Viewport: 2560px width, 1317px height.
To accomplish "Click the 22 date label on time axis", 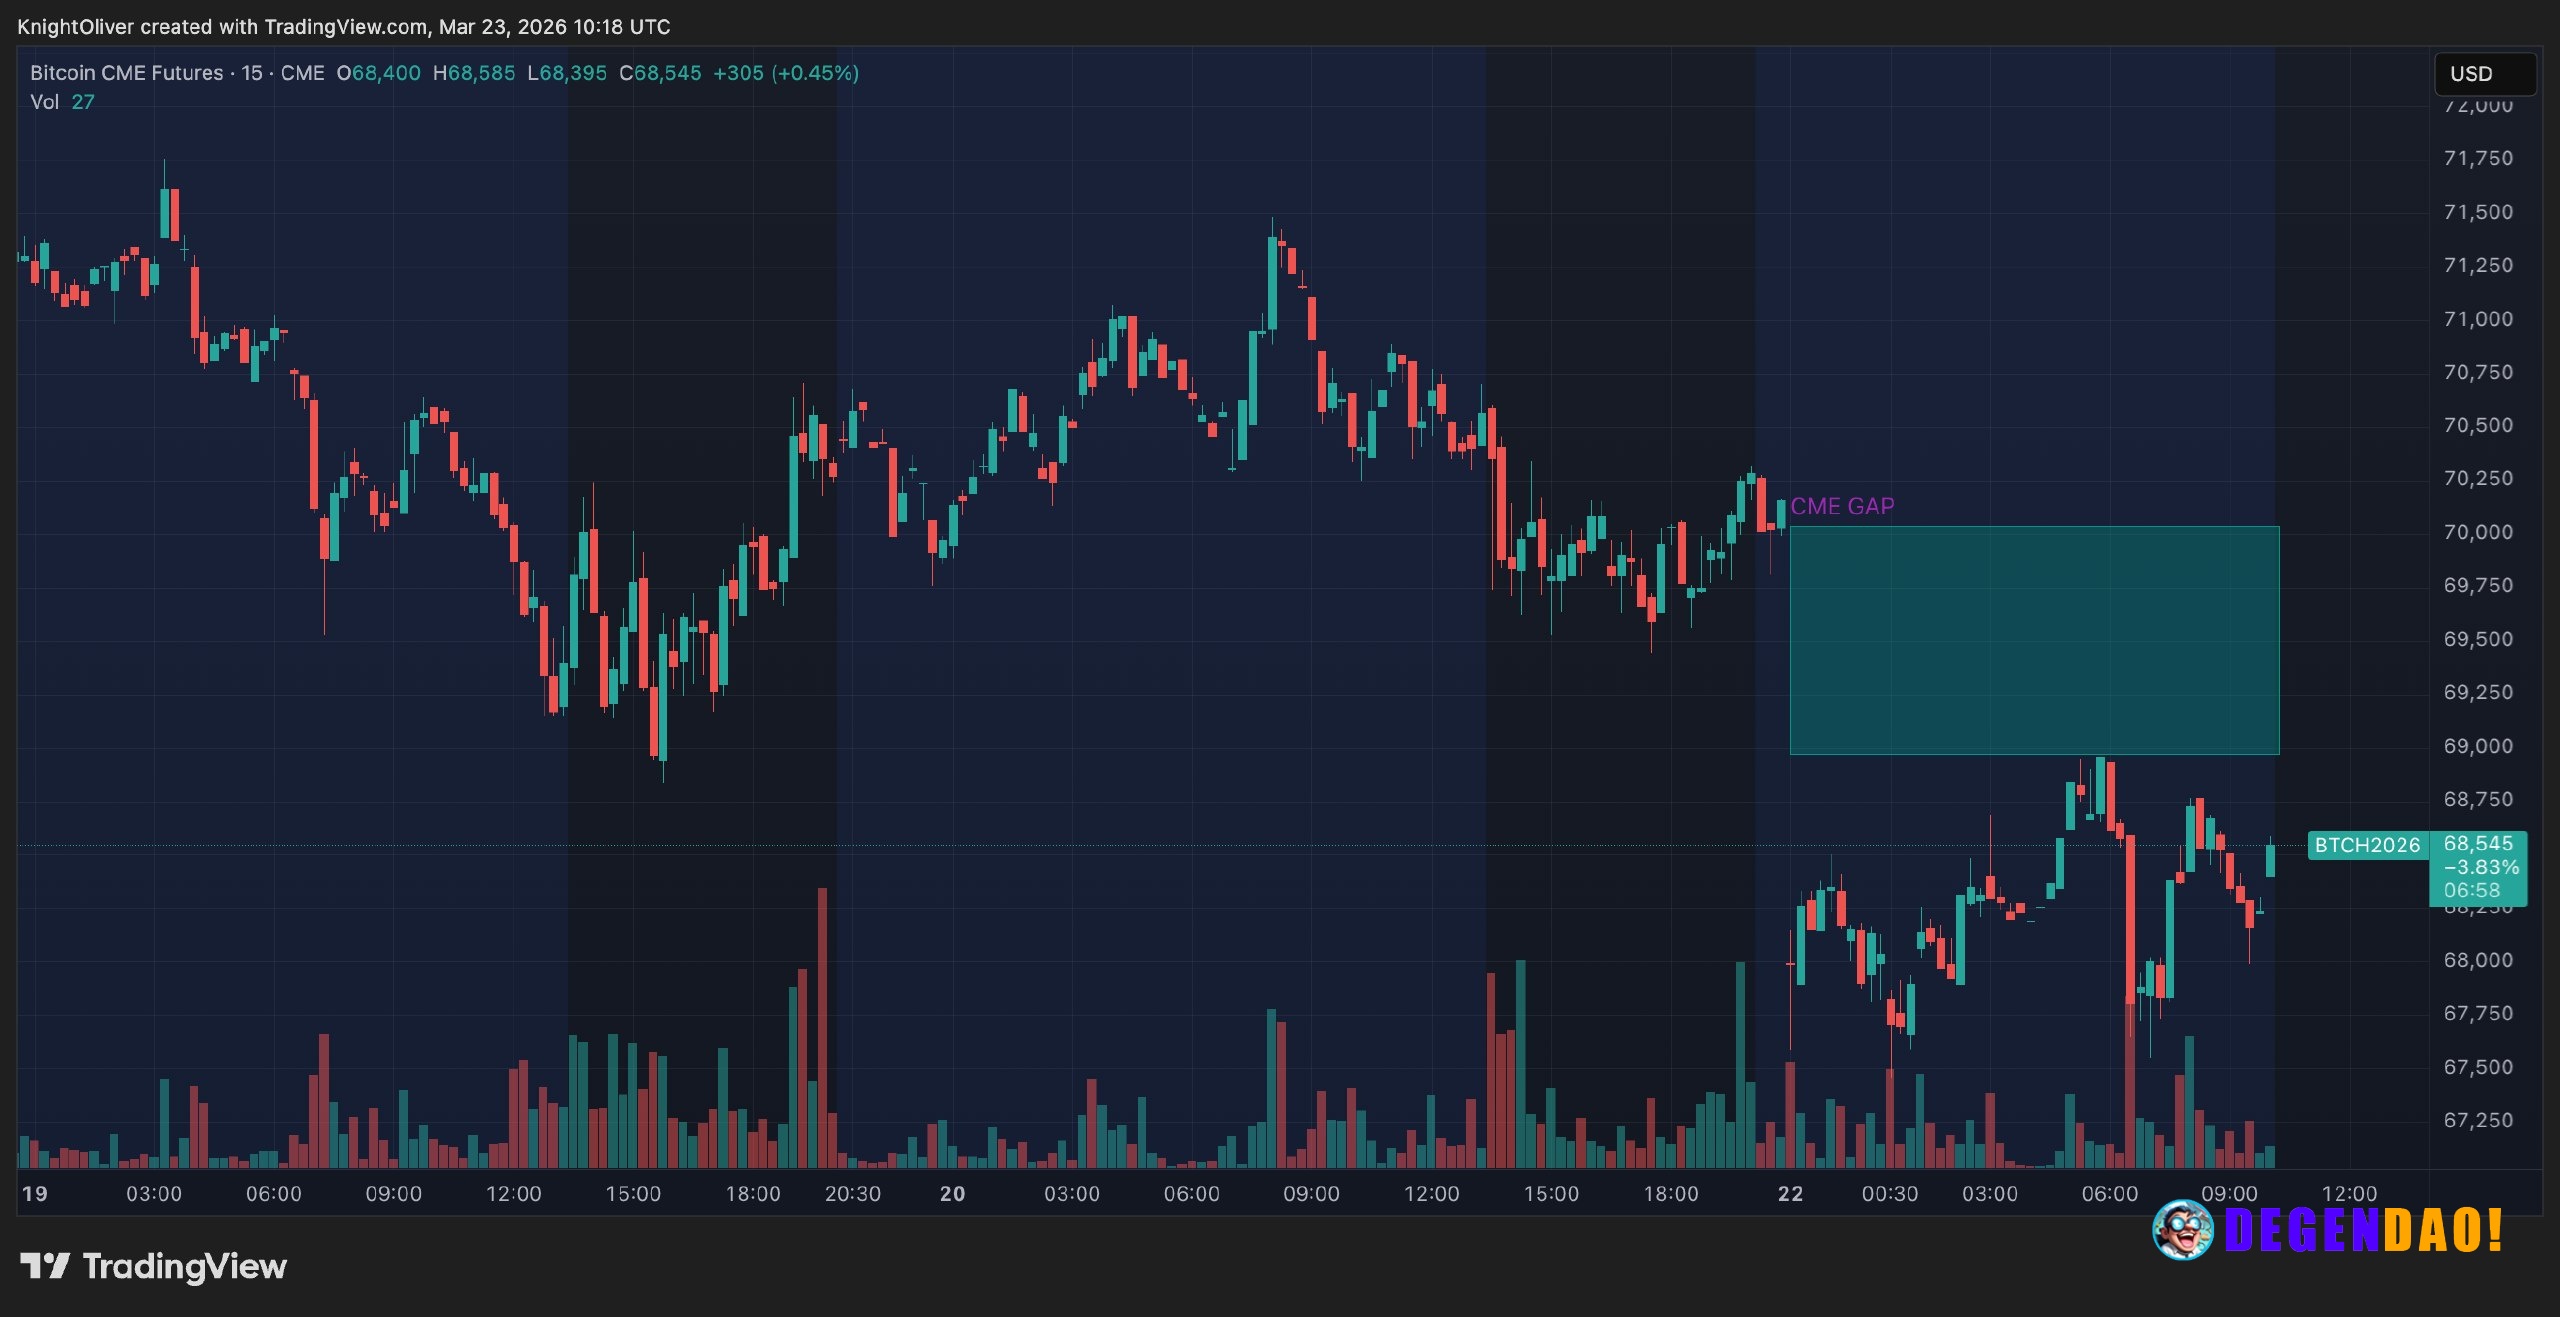I will pyautogui.click(x=1789, y=1193).
